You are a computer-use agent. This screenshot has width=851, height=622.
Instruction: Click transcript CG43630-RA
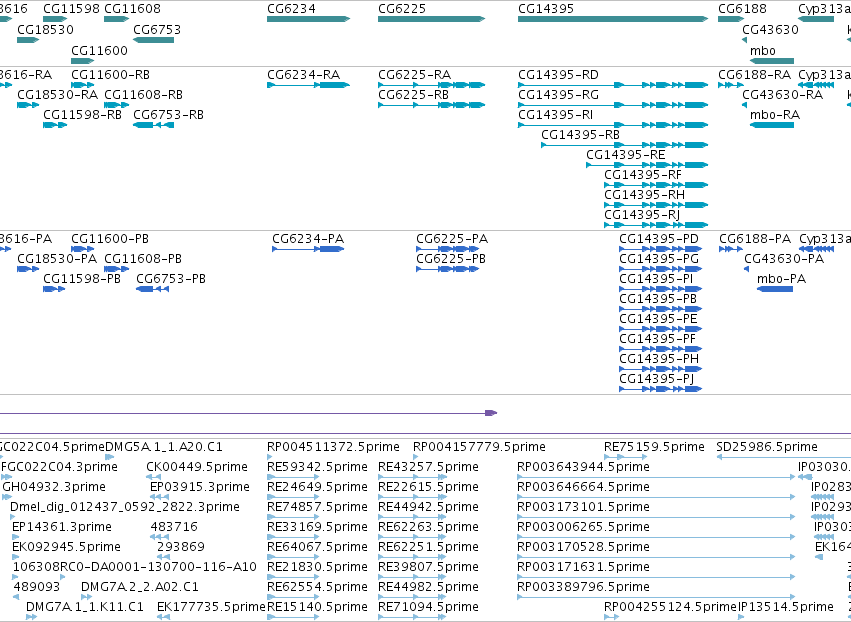[745, 105]
